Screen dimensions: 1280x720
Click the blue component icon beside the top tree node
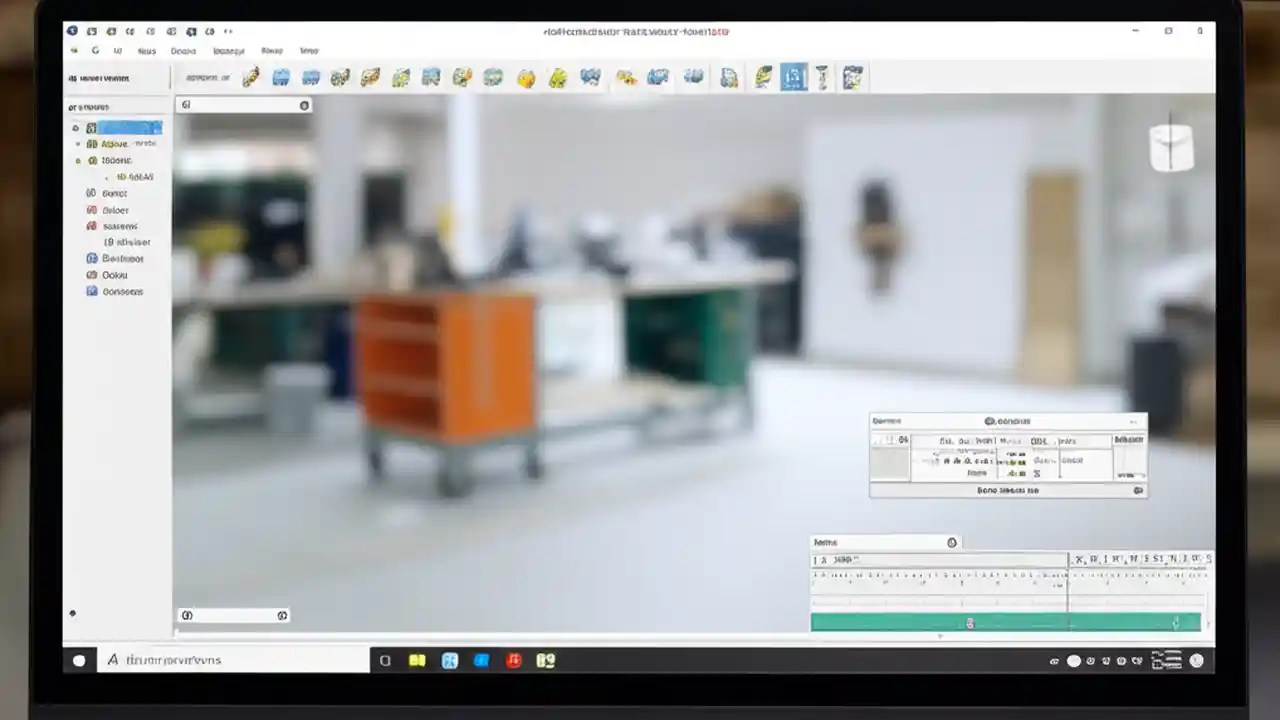click(91, 128)
